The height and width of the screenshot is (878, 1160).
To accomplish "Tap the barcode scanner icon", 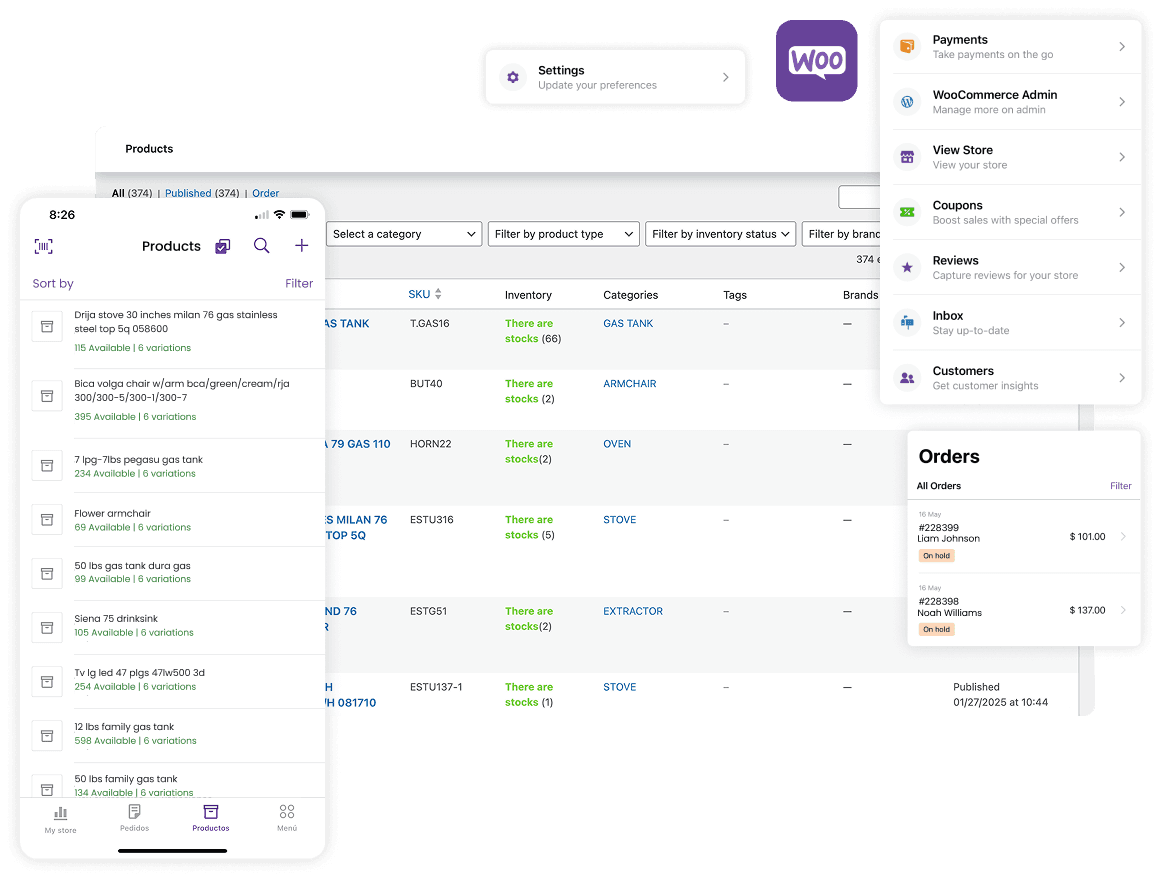I will tap(44, 246).
